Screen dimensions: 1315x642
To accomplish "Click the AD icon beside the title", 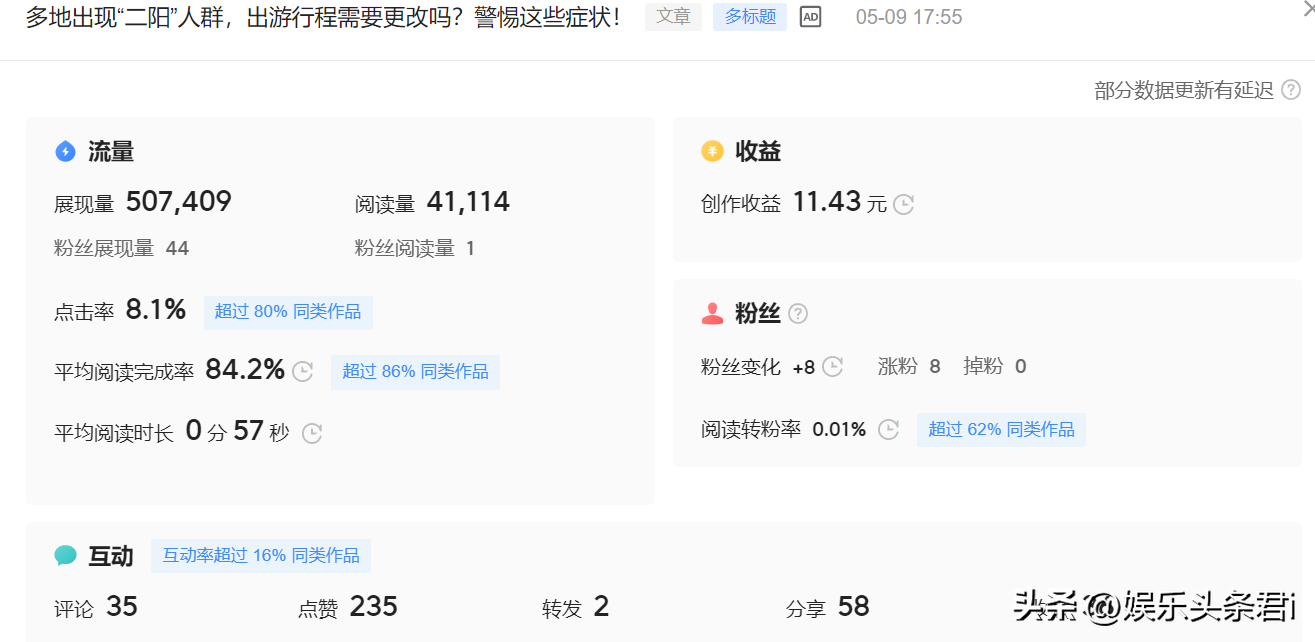I will tap(810, 17).
